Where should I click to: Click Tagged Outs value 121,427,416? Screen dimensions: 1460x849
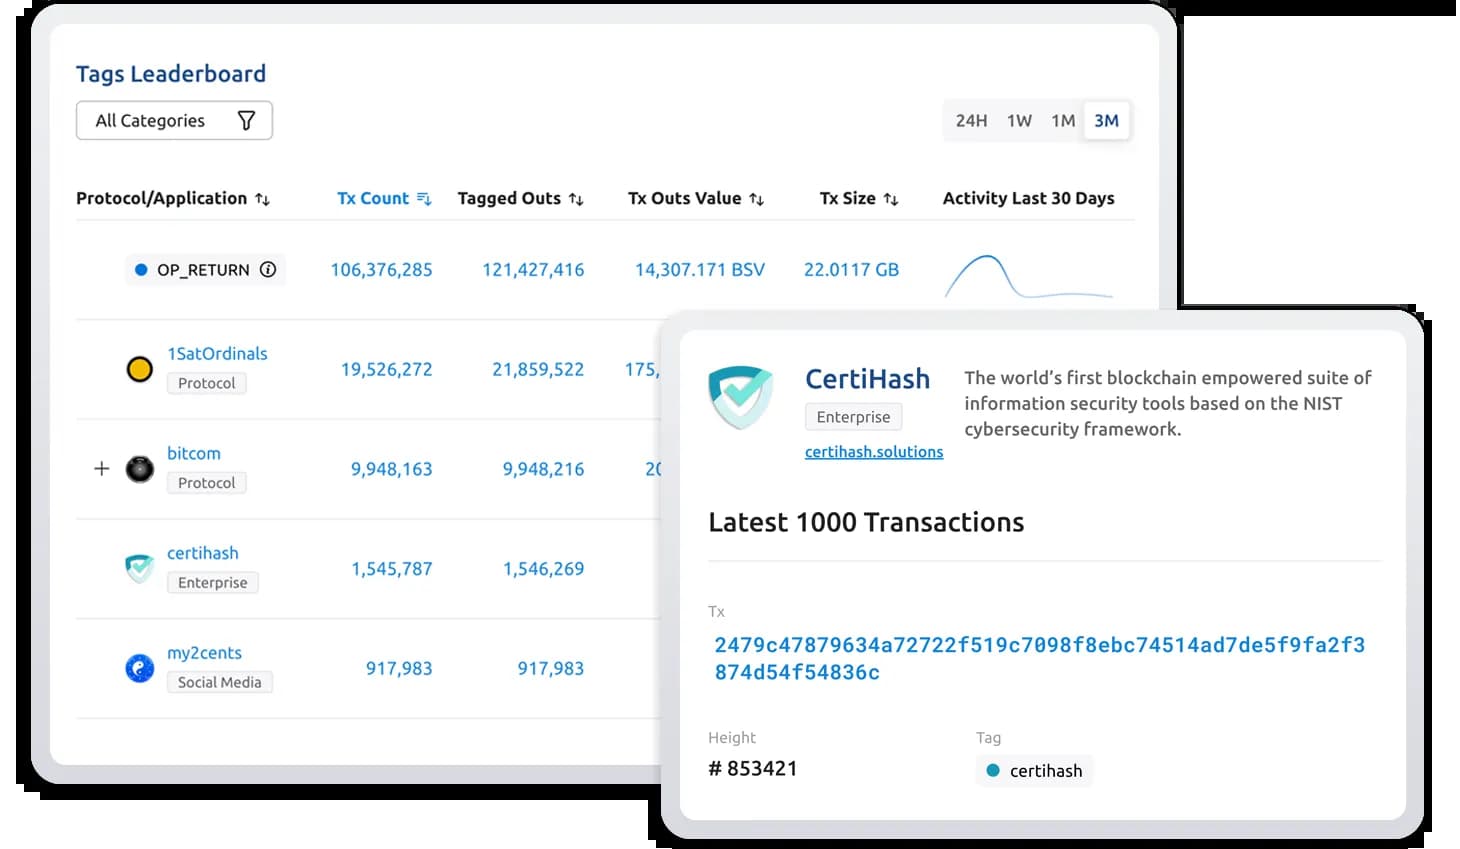[533, 269]
